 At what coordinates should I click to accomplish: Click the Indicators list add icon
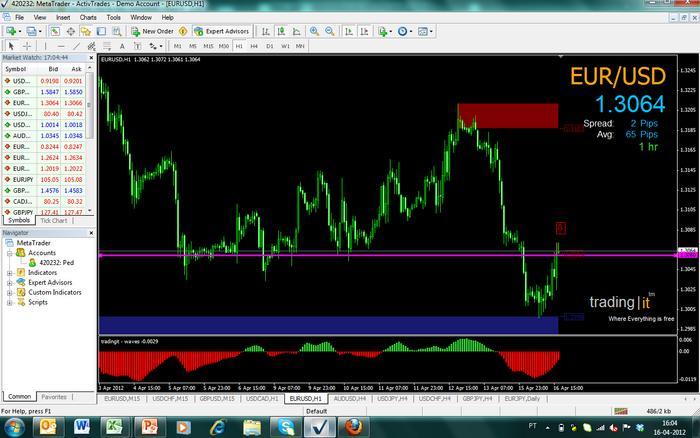(382, 31)
